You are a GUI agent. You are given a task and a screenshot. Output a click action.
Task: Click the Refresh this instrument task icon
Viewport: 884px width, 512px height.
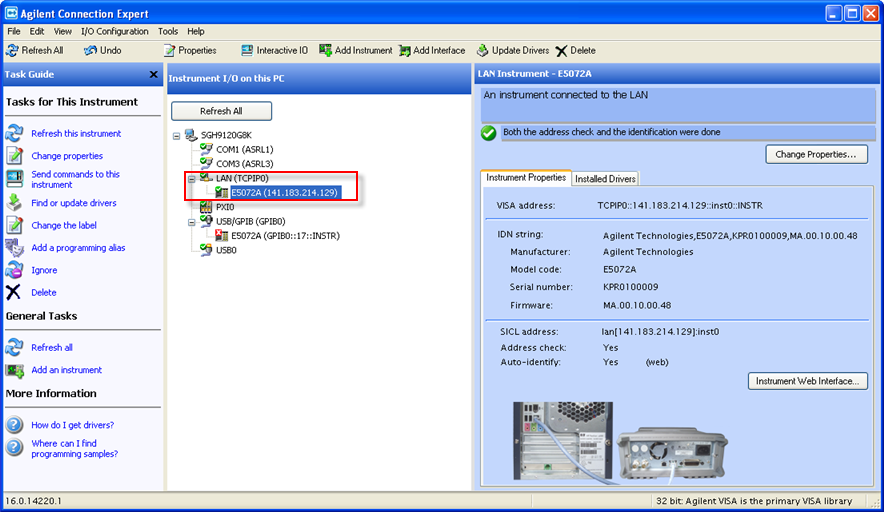point(14,134)
